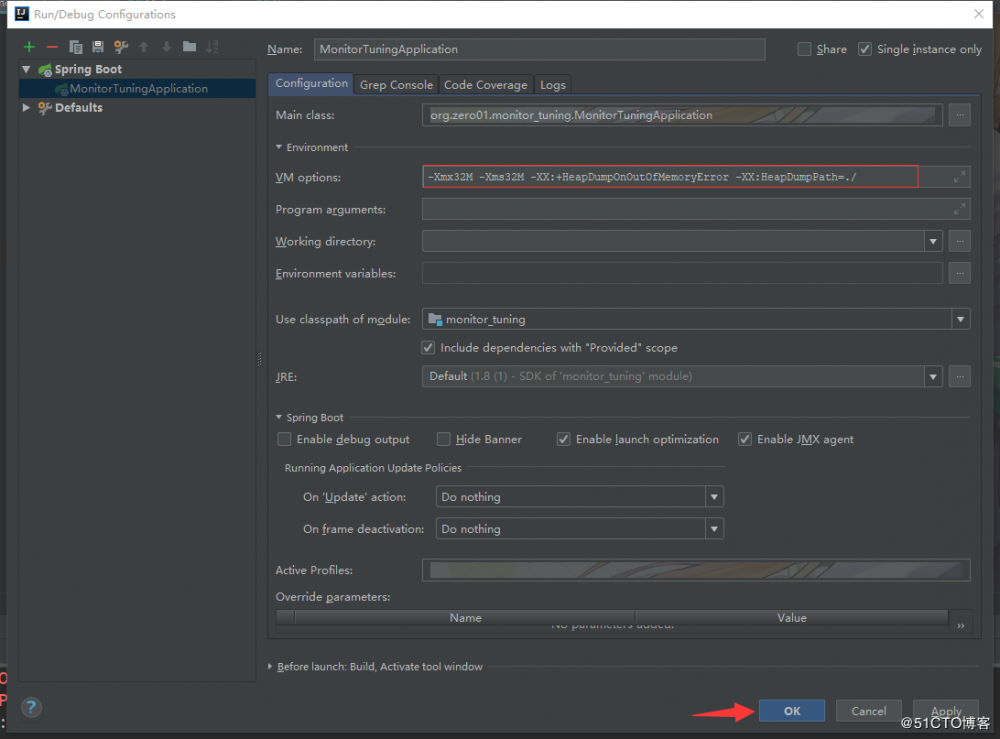The width and height of the screenshot is (1000, 739).
Task: Open the Code Coverage tab
Action: click(485, 85)
